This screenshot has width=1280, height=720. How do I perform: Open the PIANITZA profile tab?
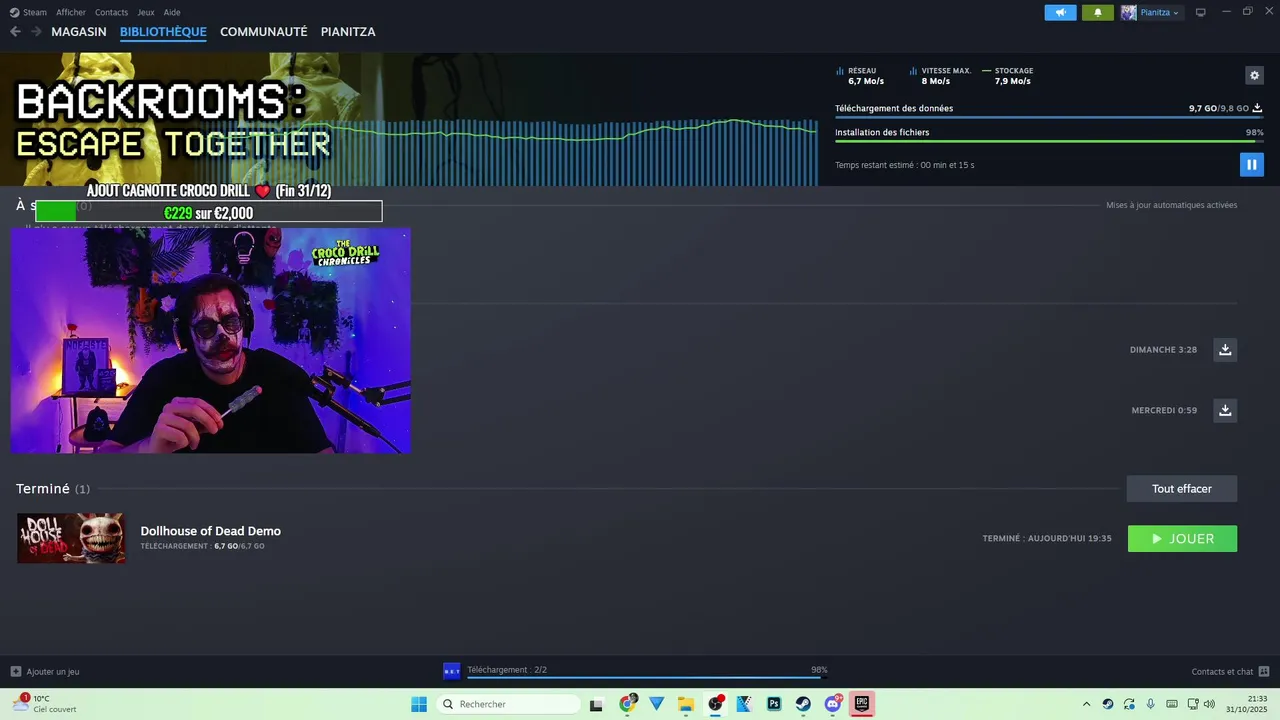(348, 32)
